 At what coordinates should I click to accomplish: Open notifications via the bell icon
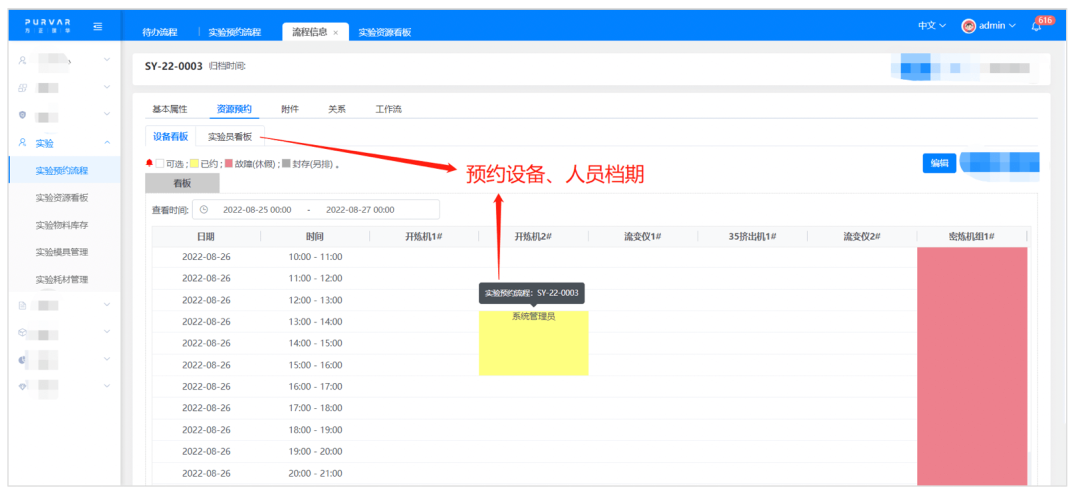[1036, 26]
